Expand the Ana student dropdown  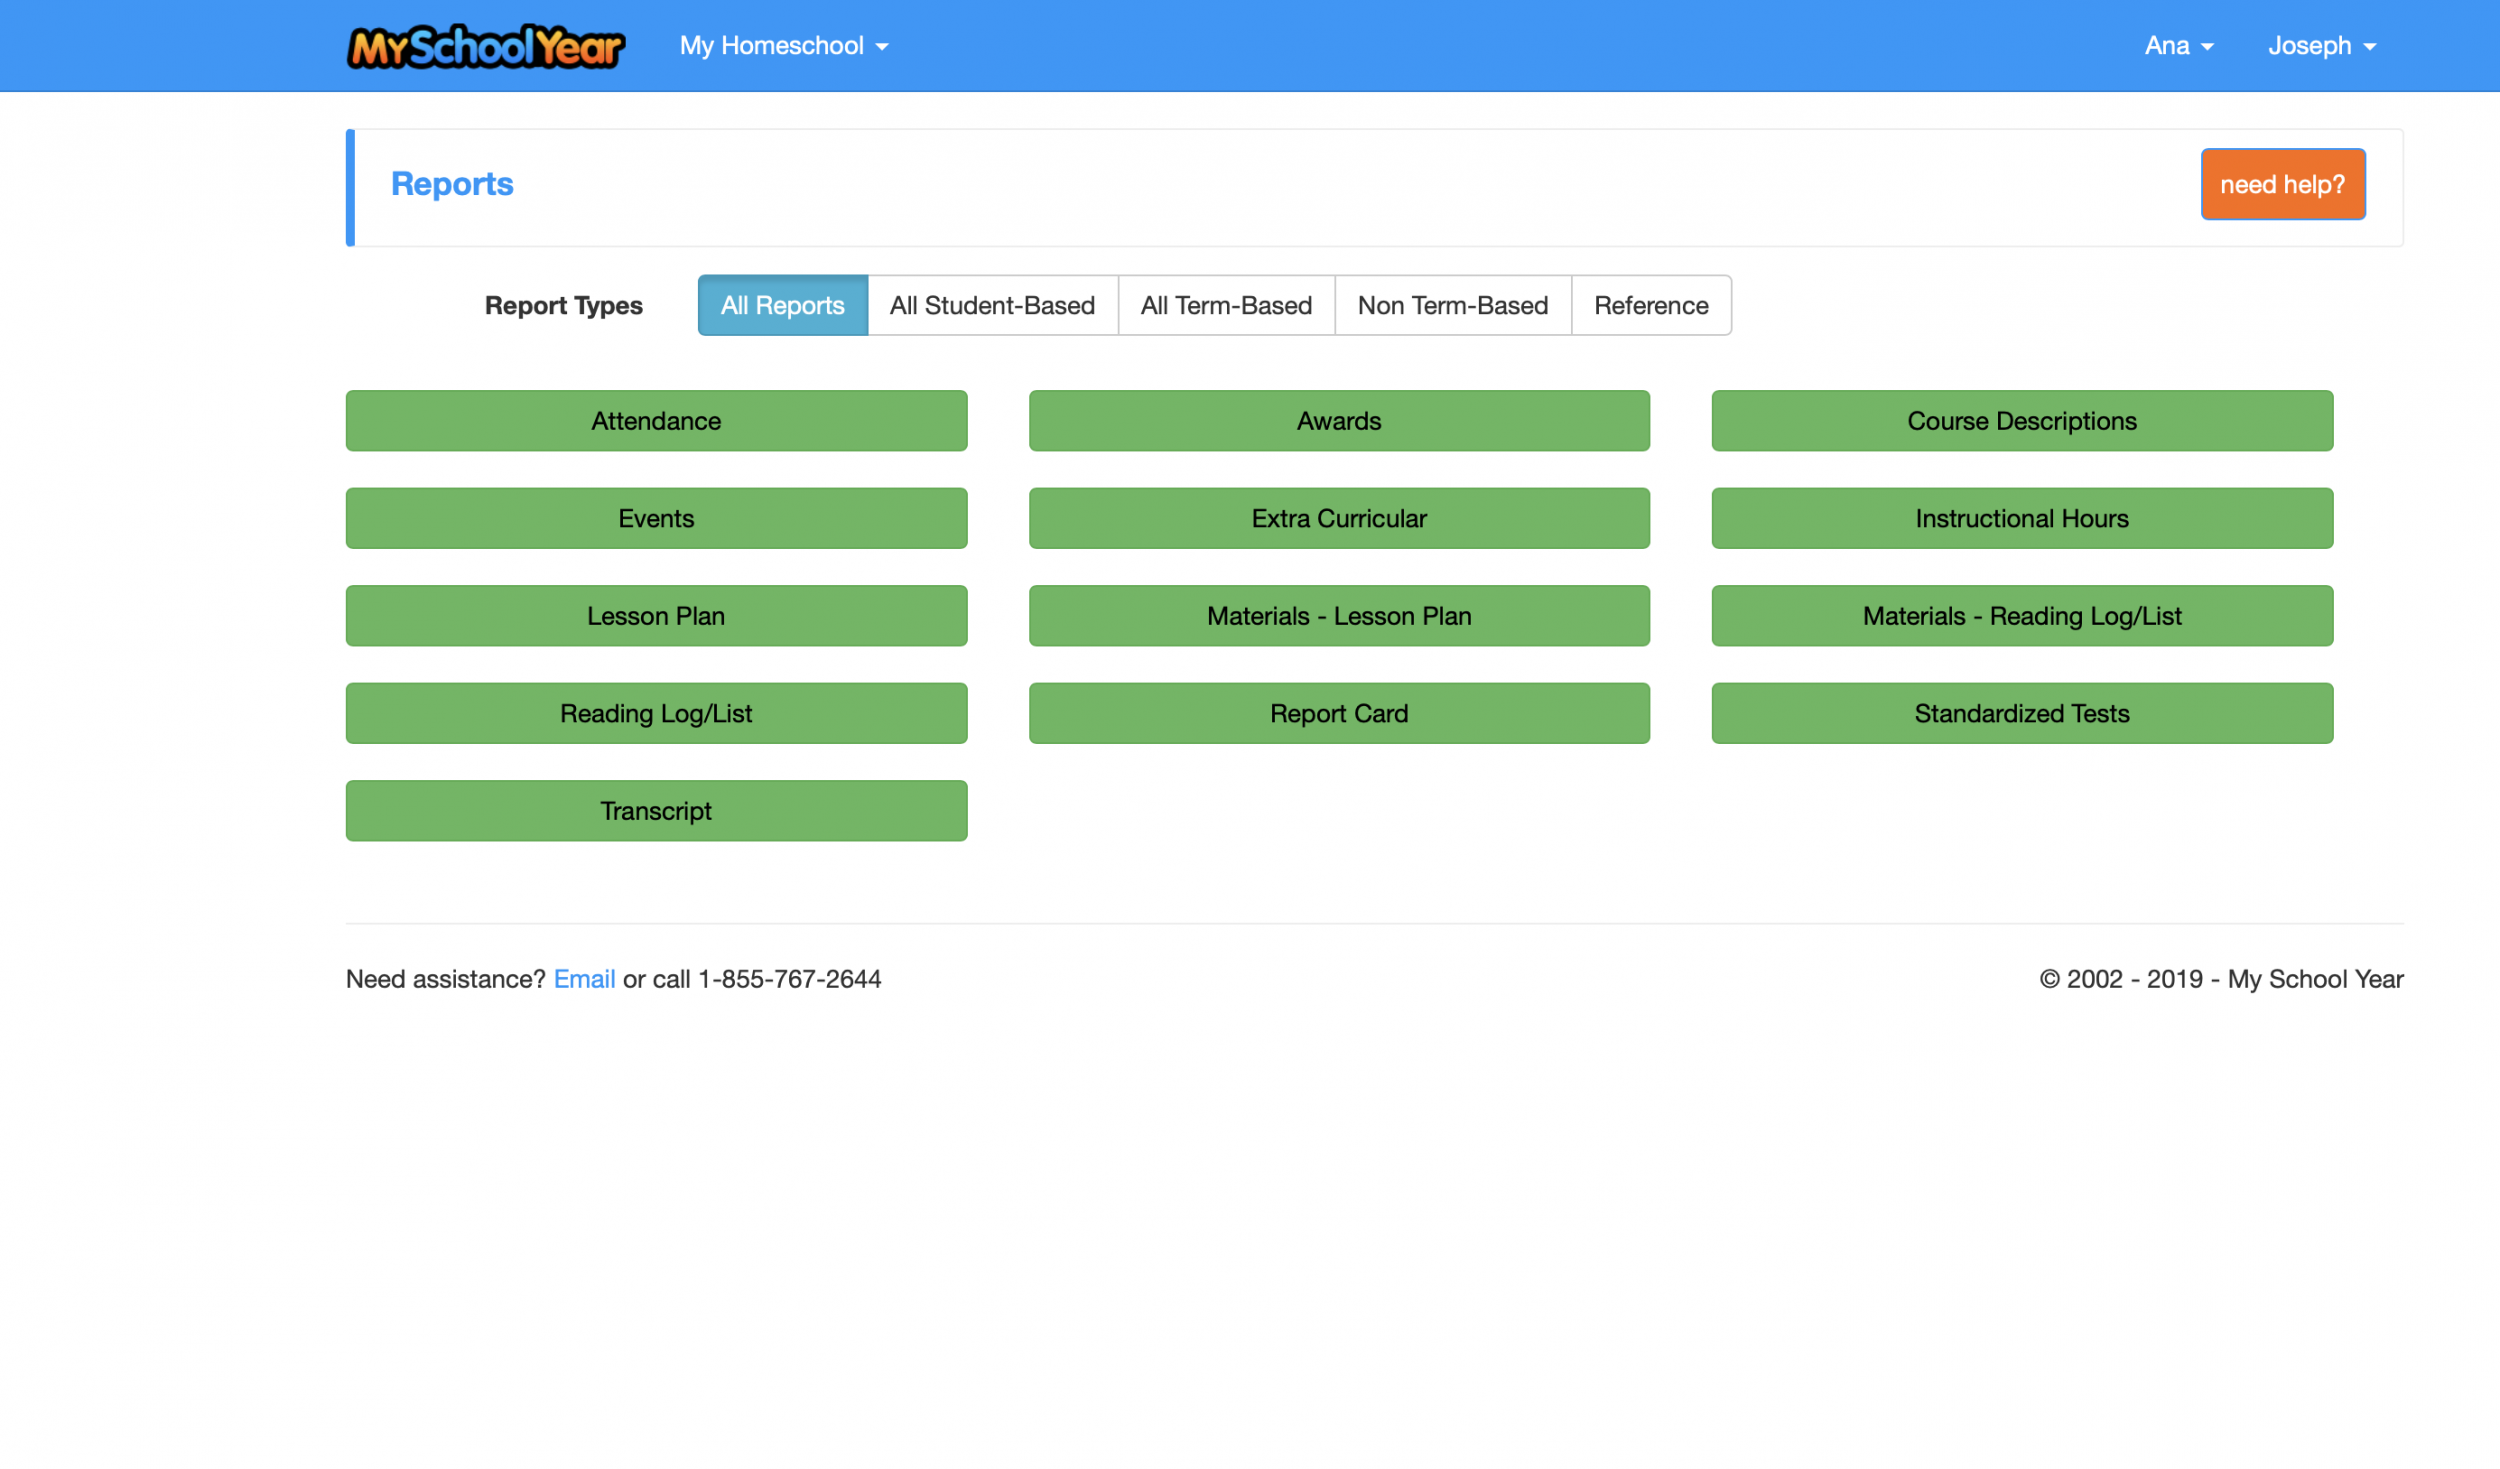coord(2179,46)
